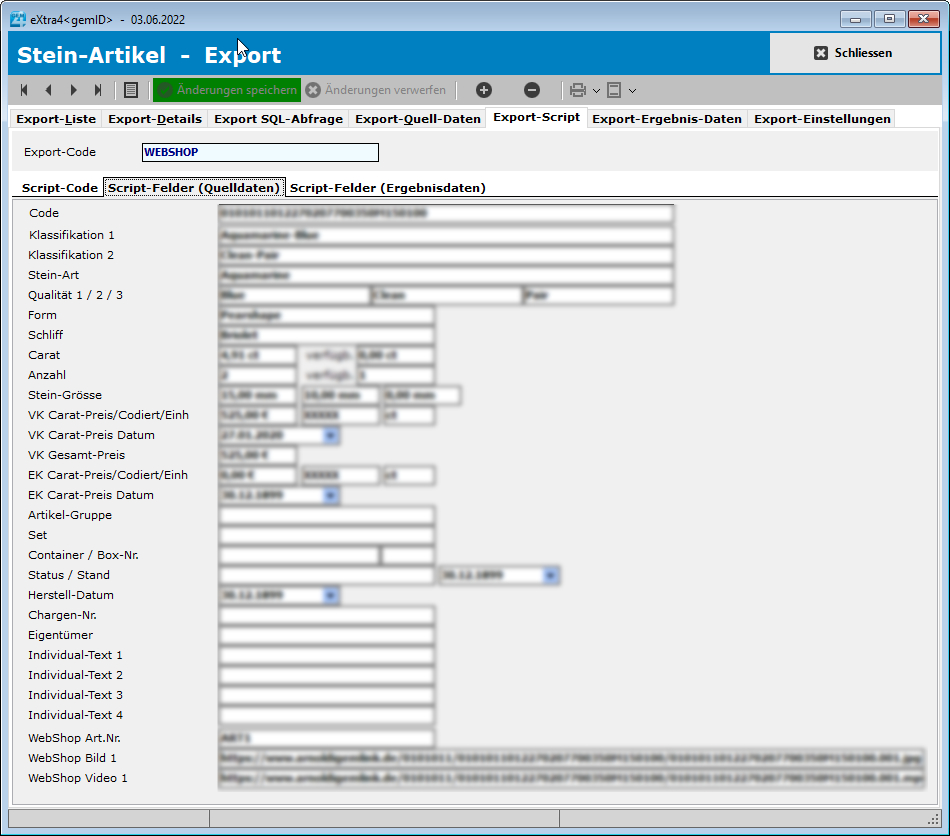Image resolution: width=950 pixels, height=836 pixels.
Task: Delete the record using minus icon
Action: [533, 90]
